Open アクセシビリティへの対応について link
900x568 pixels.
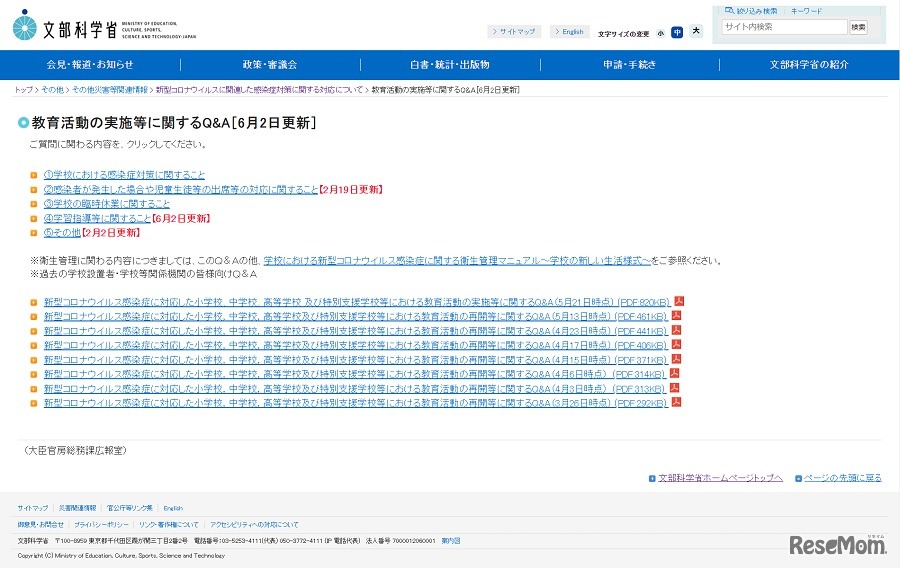254,524
